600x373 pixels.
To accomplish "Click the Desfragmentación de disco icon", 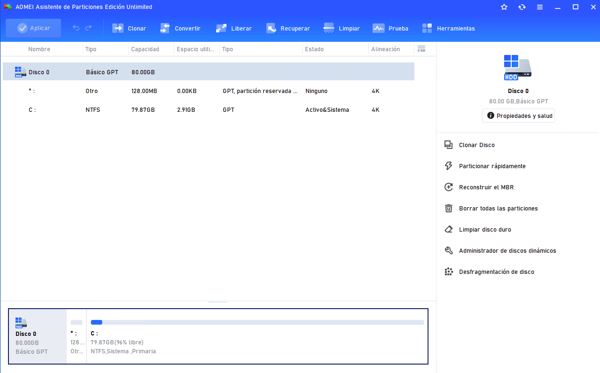I will (x=448, y=272).
